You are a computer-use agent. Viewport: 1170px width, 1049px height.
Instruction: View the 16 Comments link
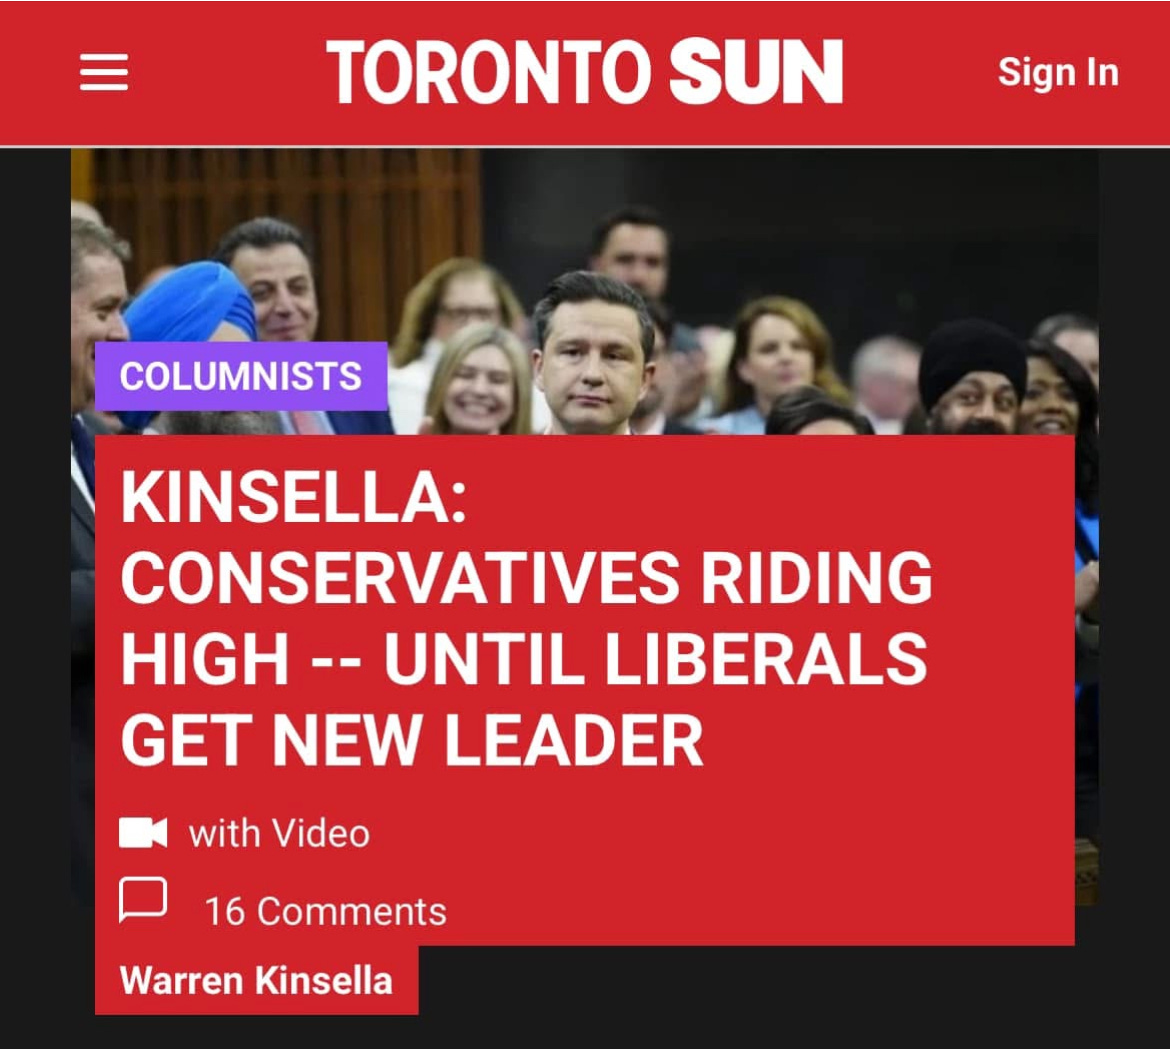[325, 912]
